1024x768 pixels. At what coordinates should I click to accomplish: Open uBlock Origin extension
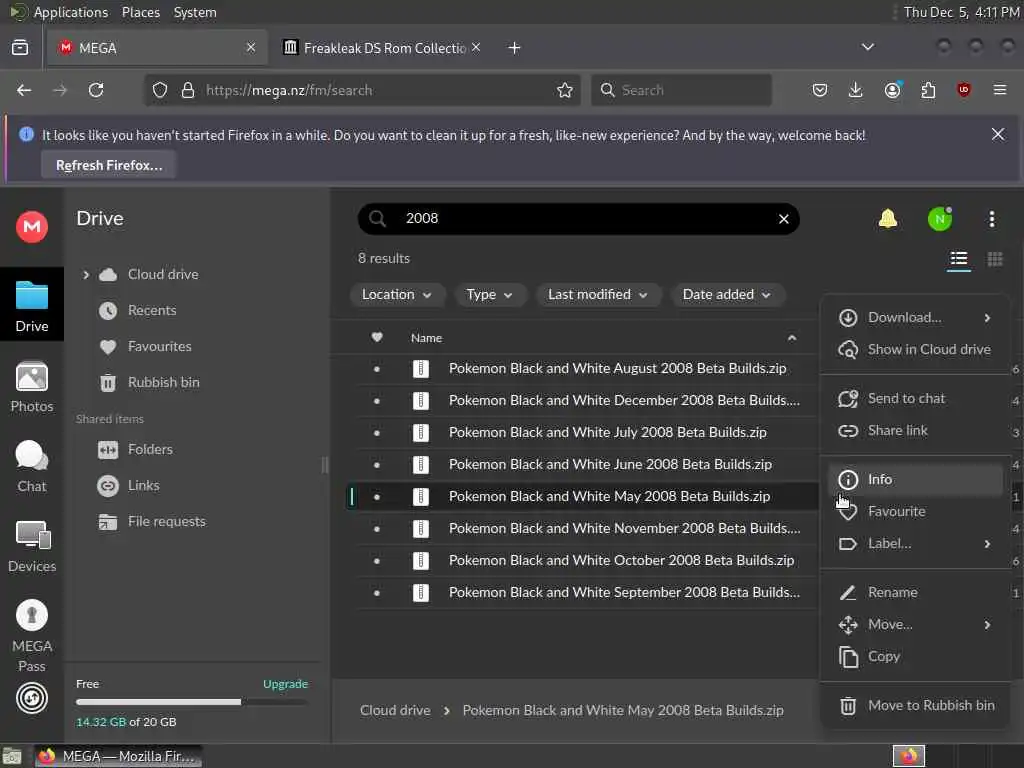pyautogui.click(x=964, y=90)
